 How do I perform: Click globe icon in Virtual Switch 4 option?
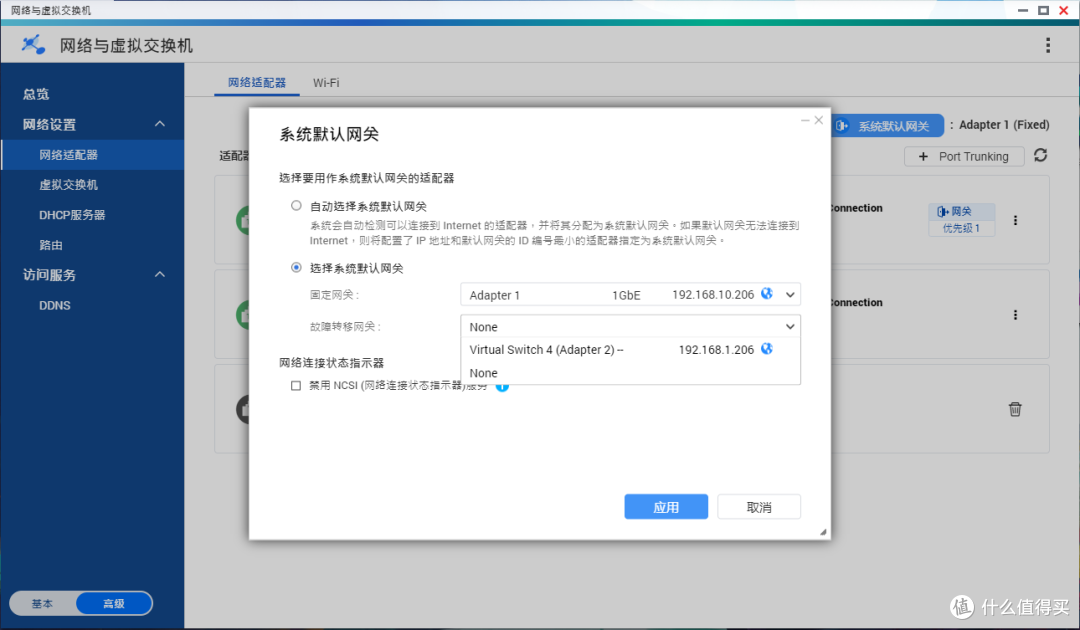pos(767,349)
